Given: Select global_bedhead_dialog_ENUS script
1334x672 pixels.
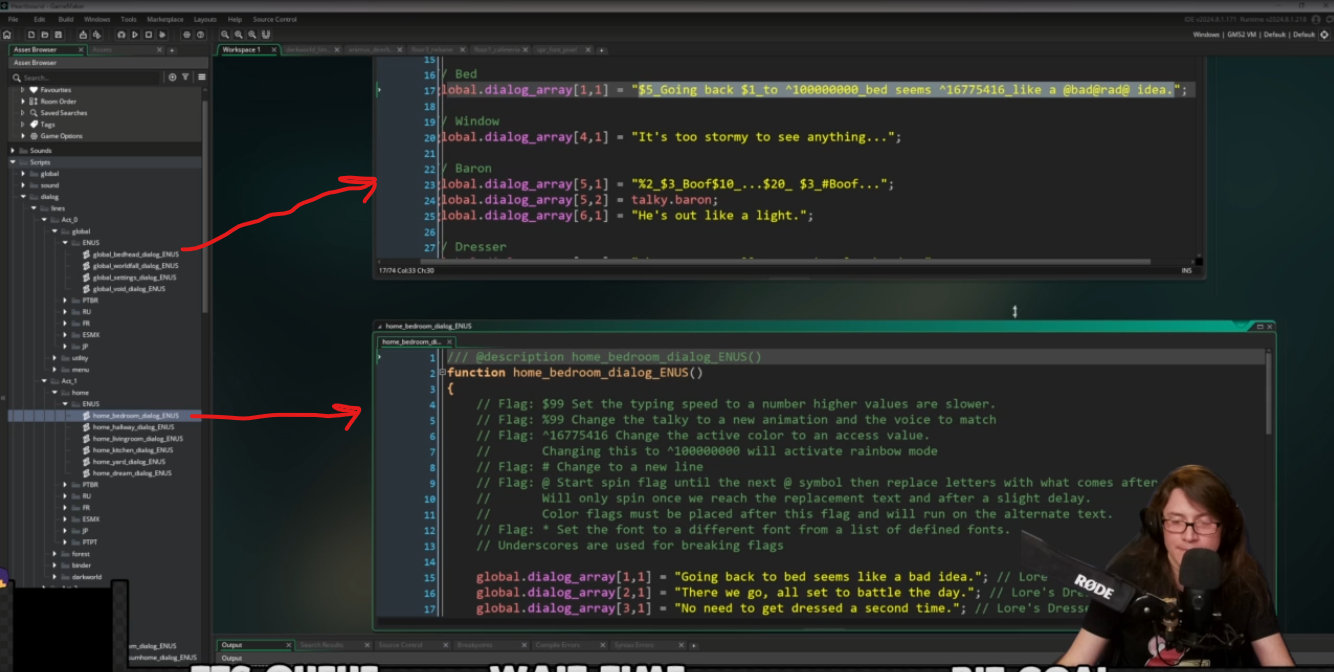Looking at the screenshot, I should tap(135, 254).
